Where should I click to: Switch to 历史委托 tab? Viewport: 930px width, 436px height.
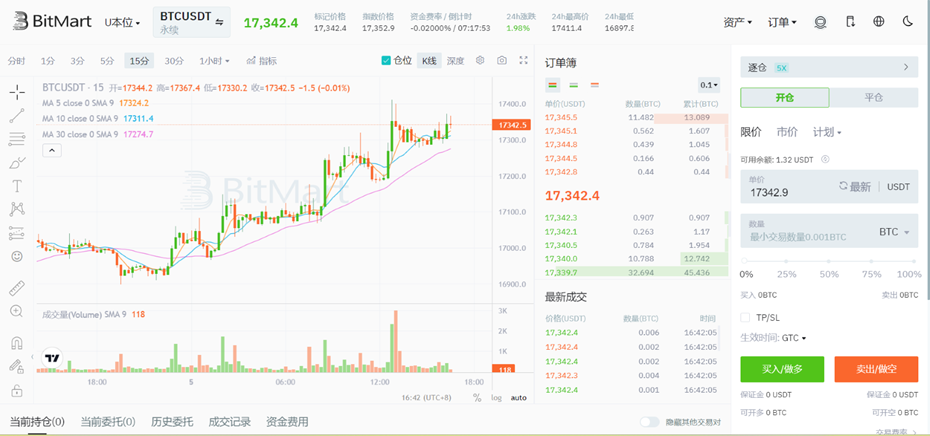(172, 422)
